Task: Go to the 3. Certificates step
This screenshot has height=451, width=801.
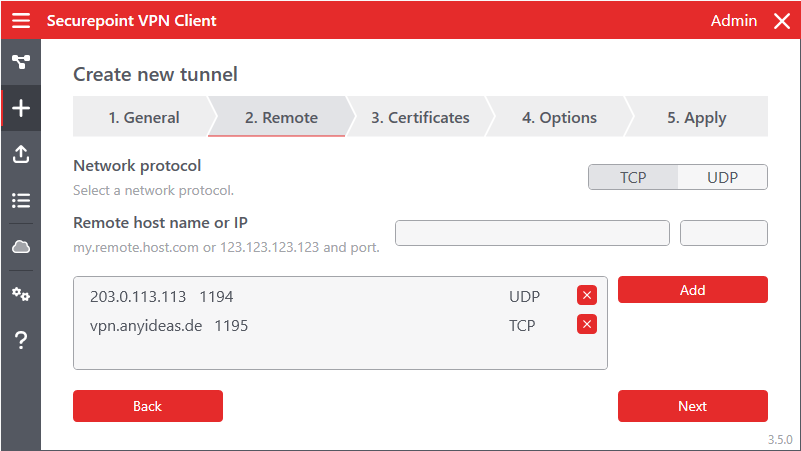Action: tap(420, 117)
